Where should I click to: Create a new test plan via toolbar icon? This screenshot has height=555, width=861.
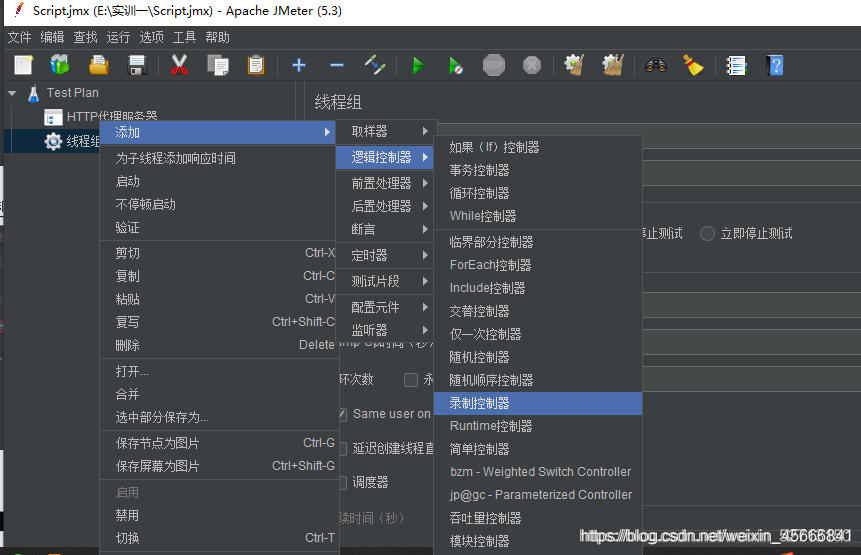(24, 65)
